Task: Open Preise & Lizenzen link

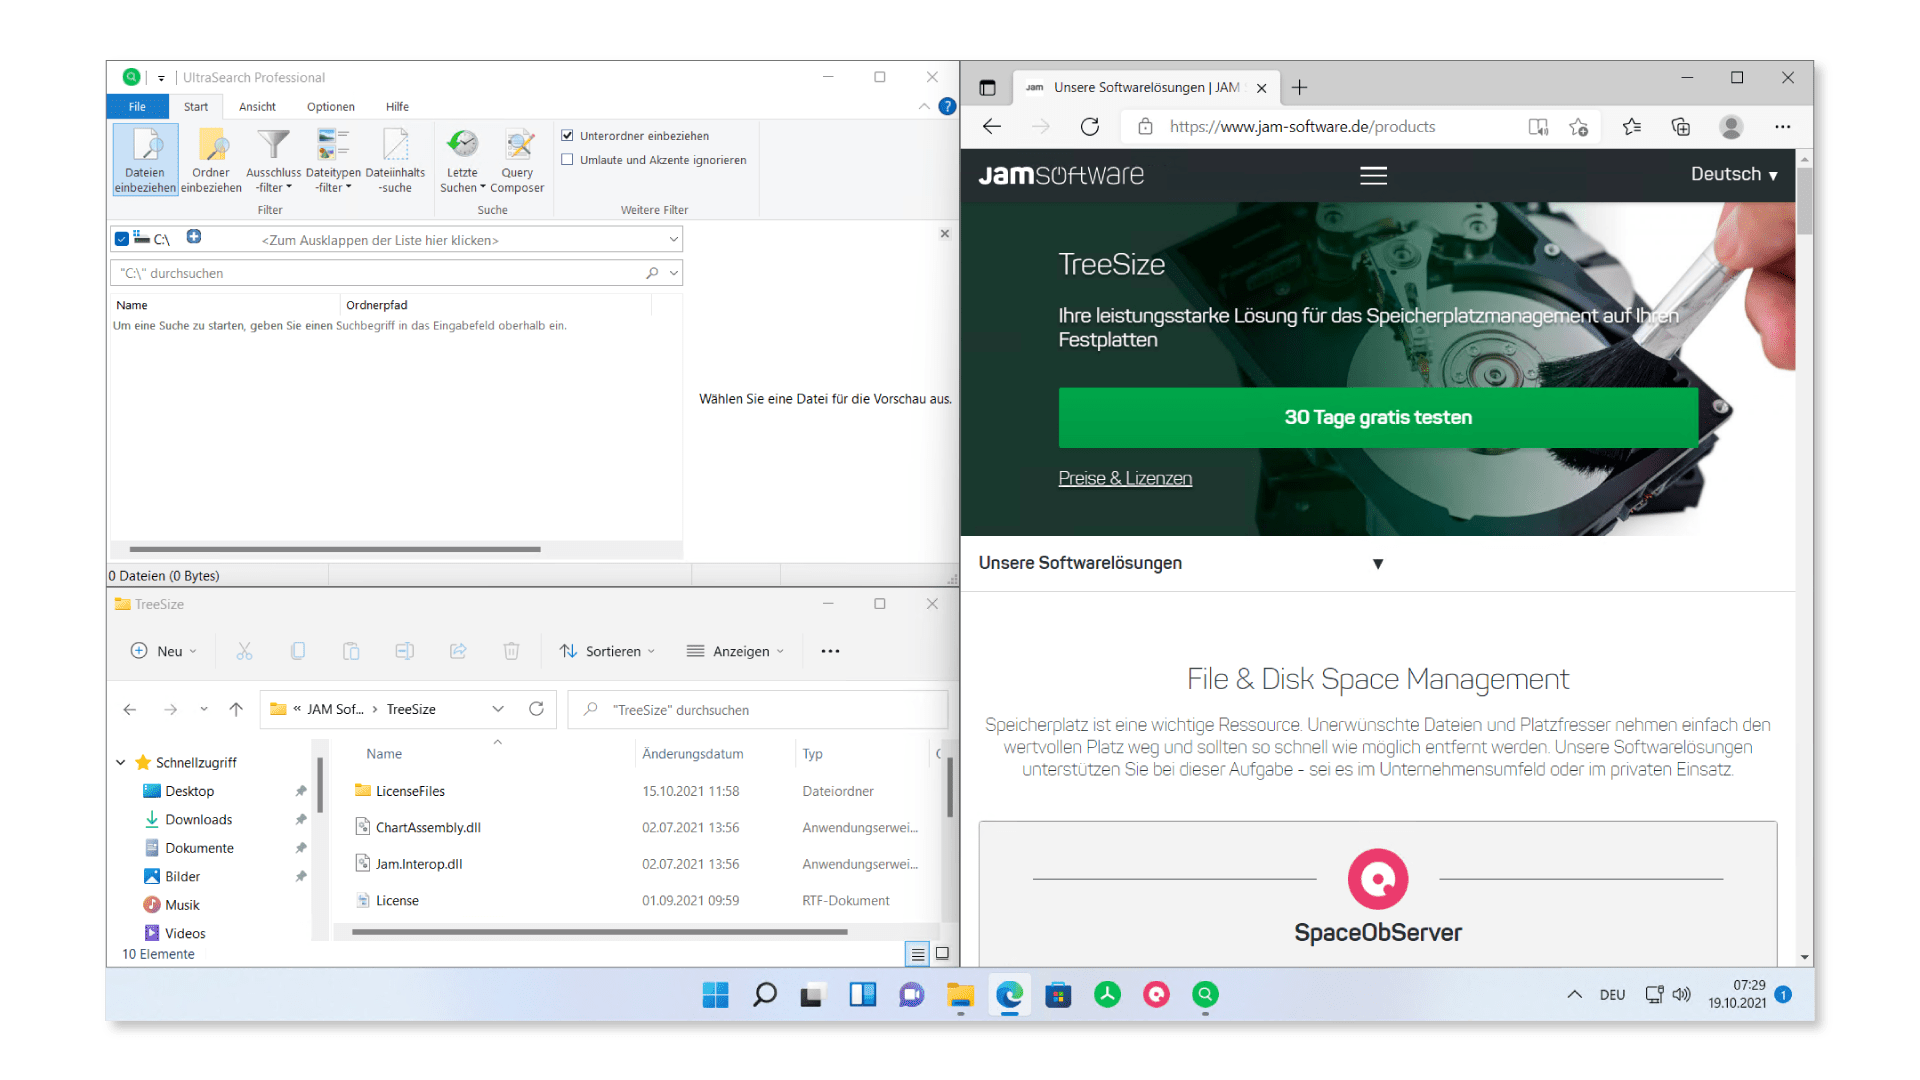Action: [1125, 478]
